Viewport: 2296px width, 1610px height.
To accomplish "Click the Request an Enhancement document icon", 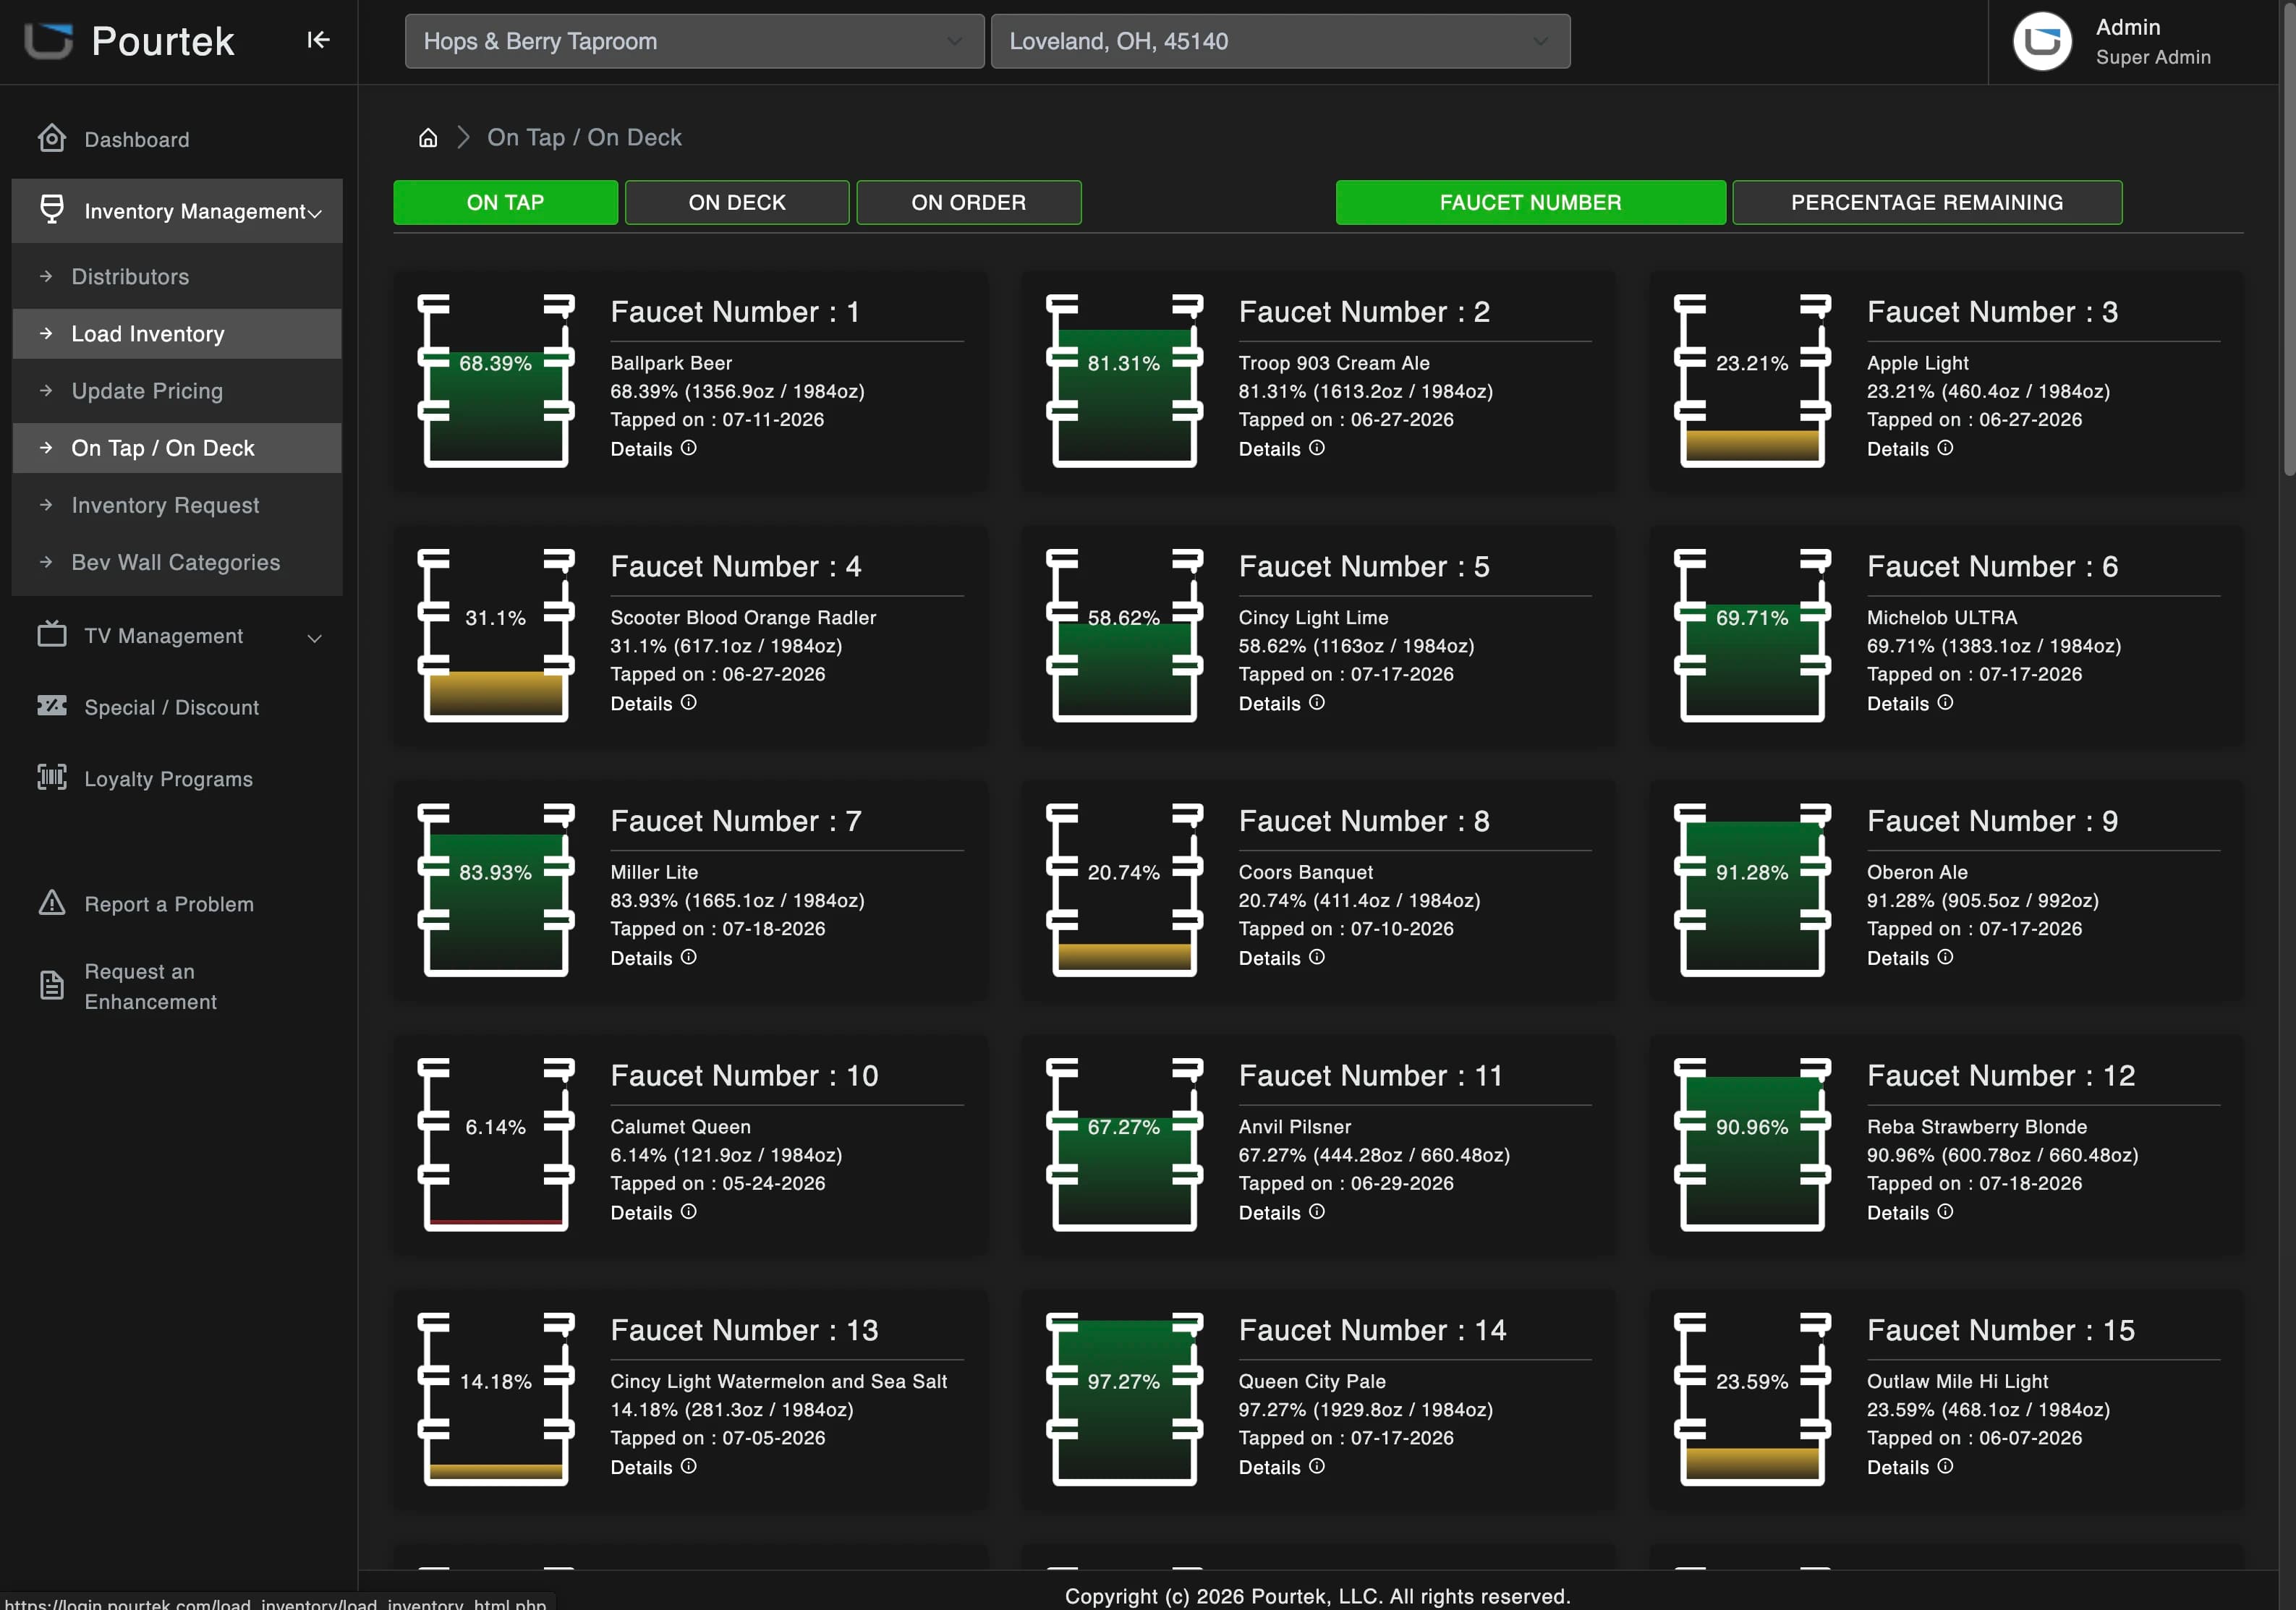I will tap(52, 985).
